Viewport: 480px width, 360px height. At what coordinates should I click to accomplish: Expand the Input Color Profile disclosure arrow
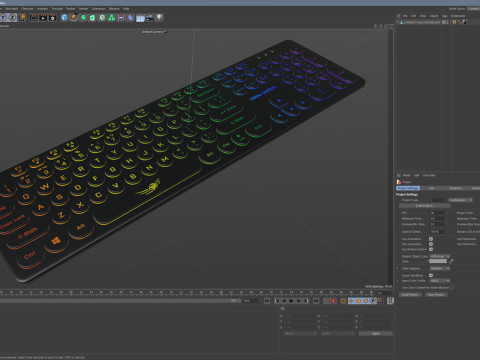click(x=398, y=281)
